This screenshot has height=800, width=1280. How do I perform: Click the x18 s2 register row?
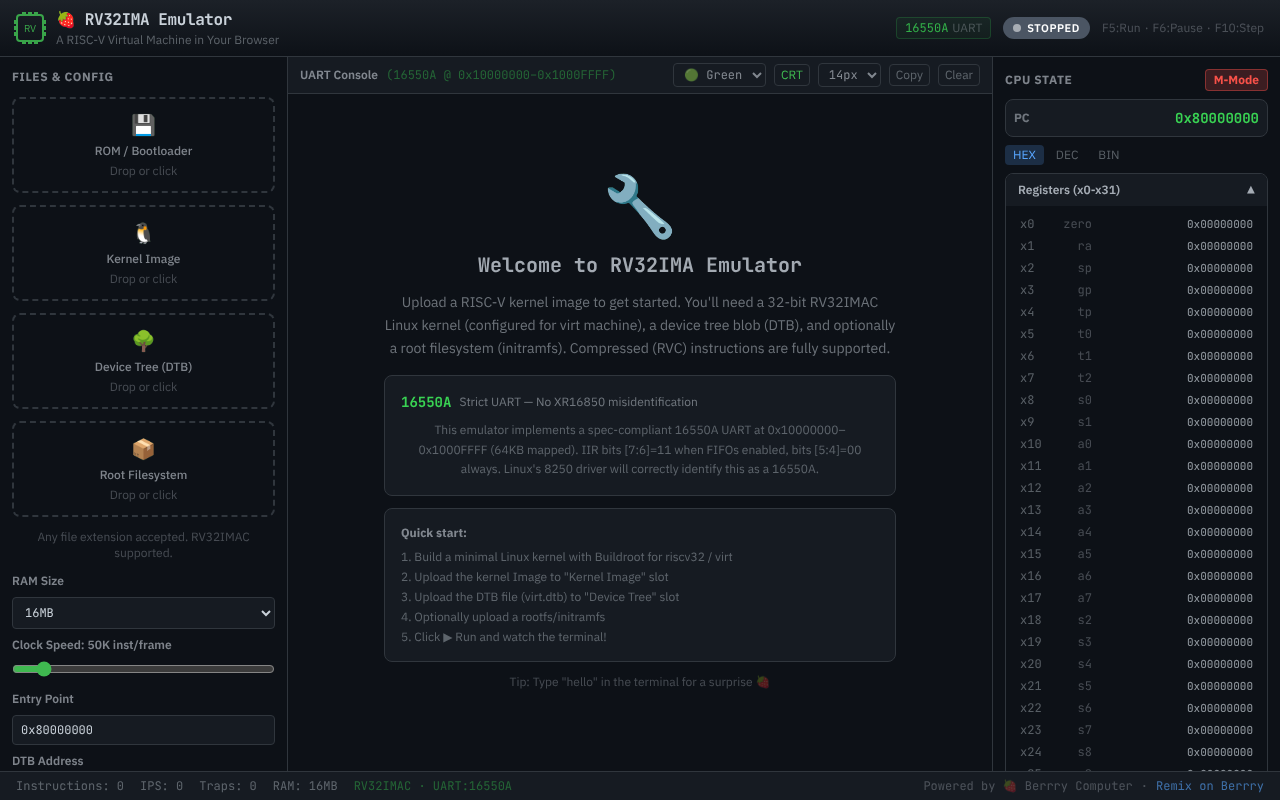(1136, 620)
